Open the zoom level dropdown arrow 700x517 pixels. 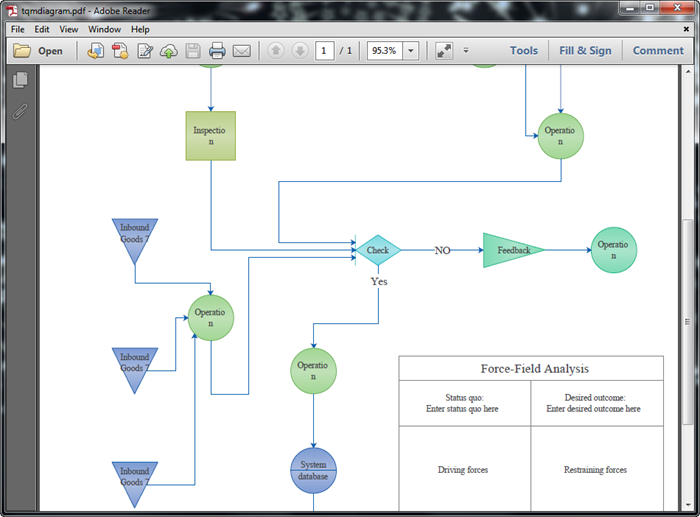(410, 50)
